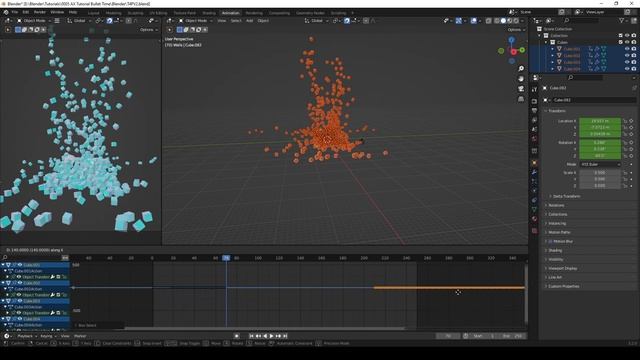Click the Custom Properties panel header
Viewport: 640px width, 360px height.
pyautogui.click(x=563, y=286)
